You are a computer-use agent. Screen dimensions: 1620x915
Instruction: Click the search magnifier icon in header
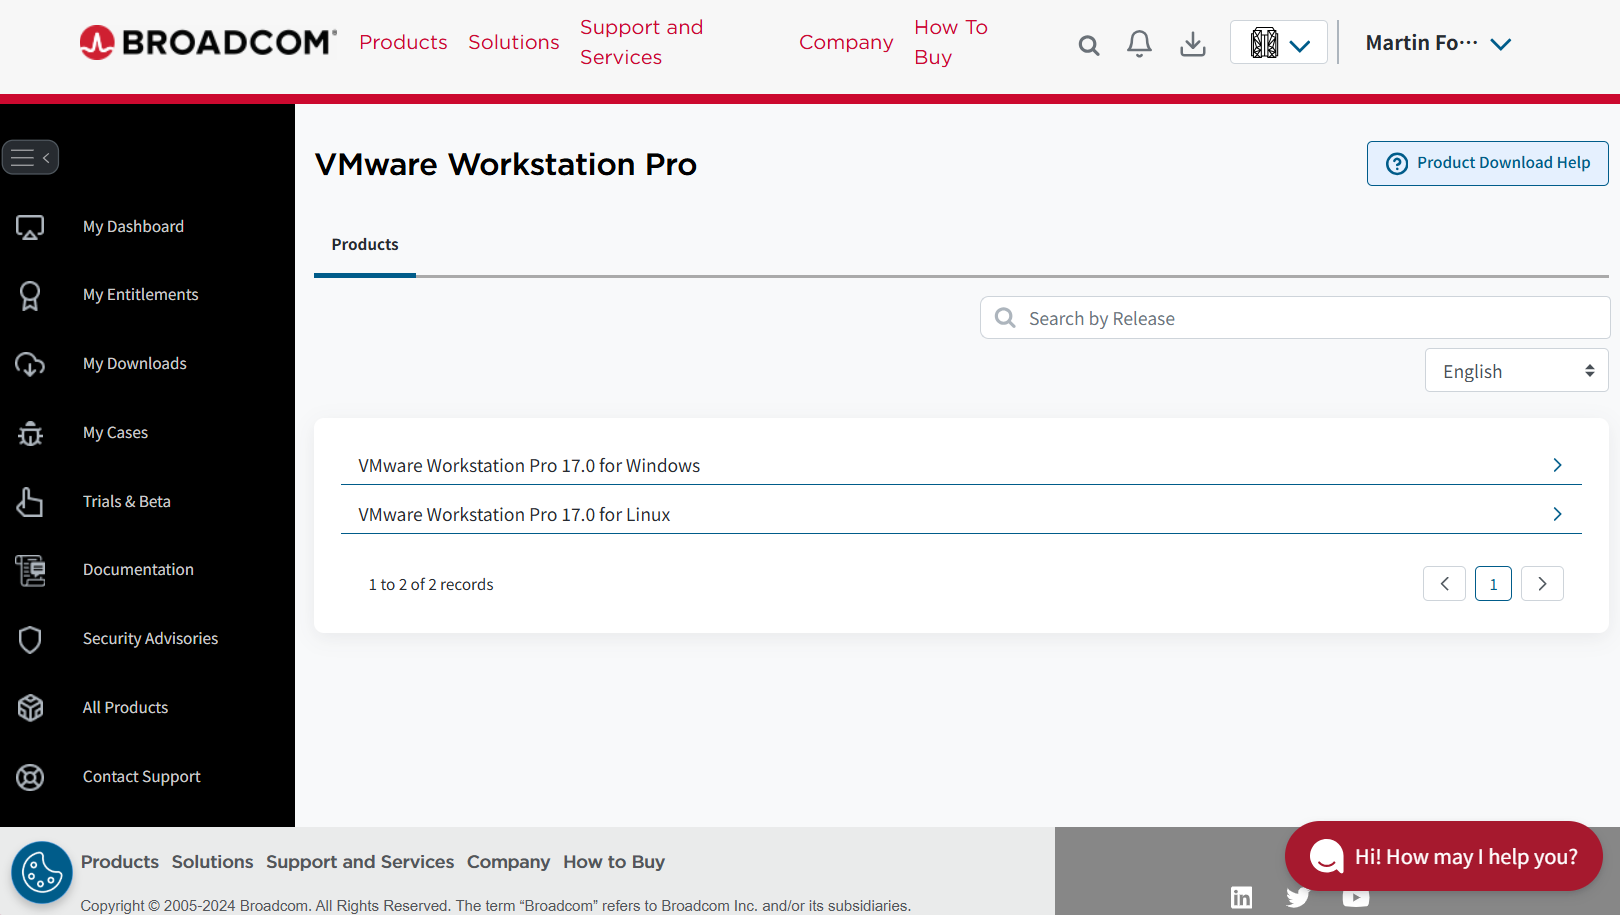[1089, 45]
